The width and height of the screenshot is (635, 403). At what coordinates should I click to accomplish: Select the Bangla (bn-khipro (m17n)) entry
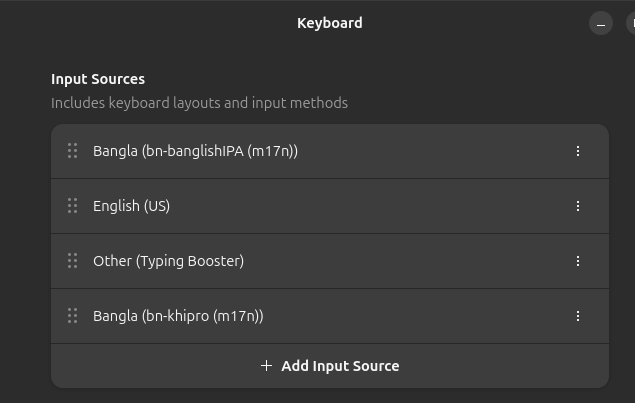pos(178,316)
